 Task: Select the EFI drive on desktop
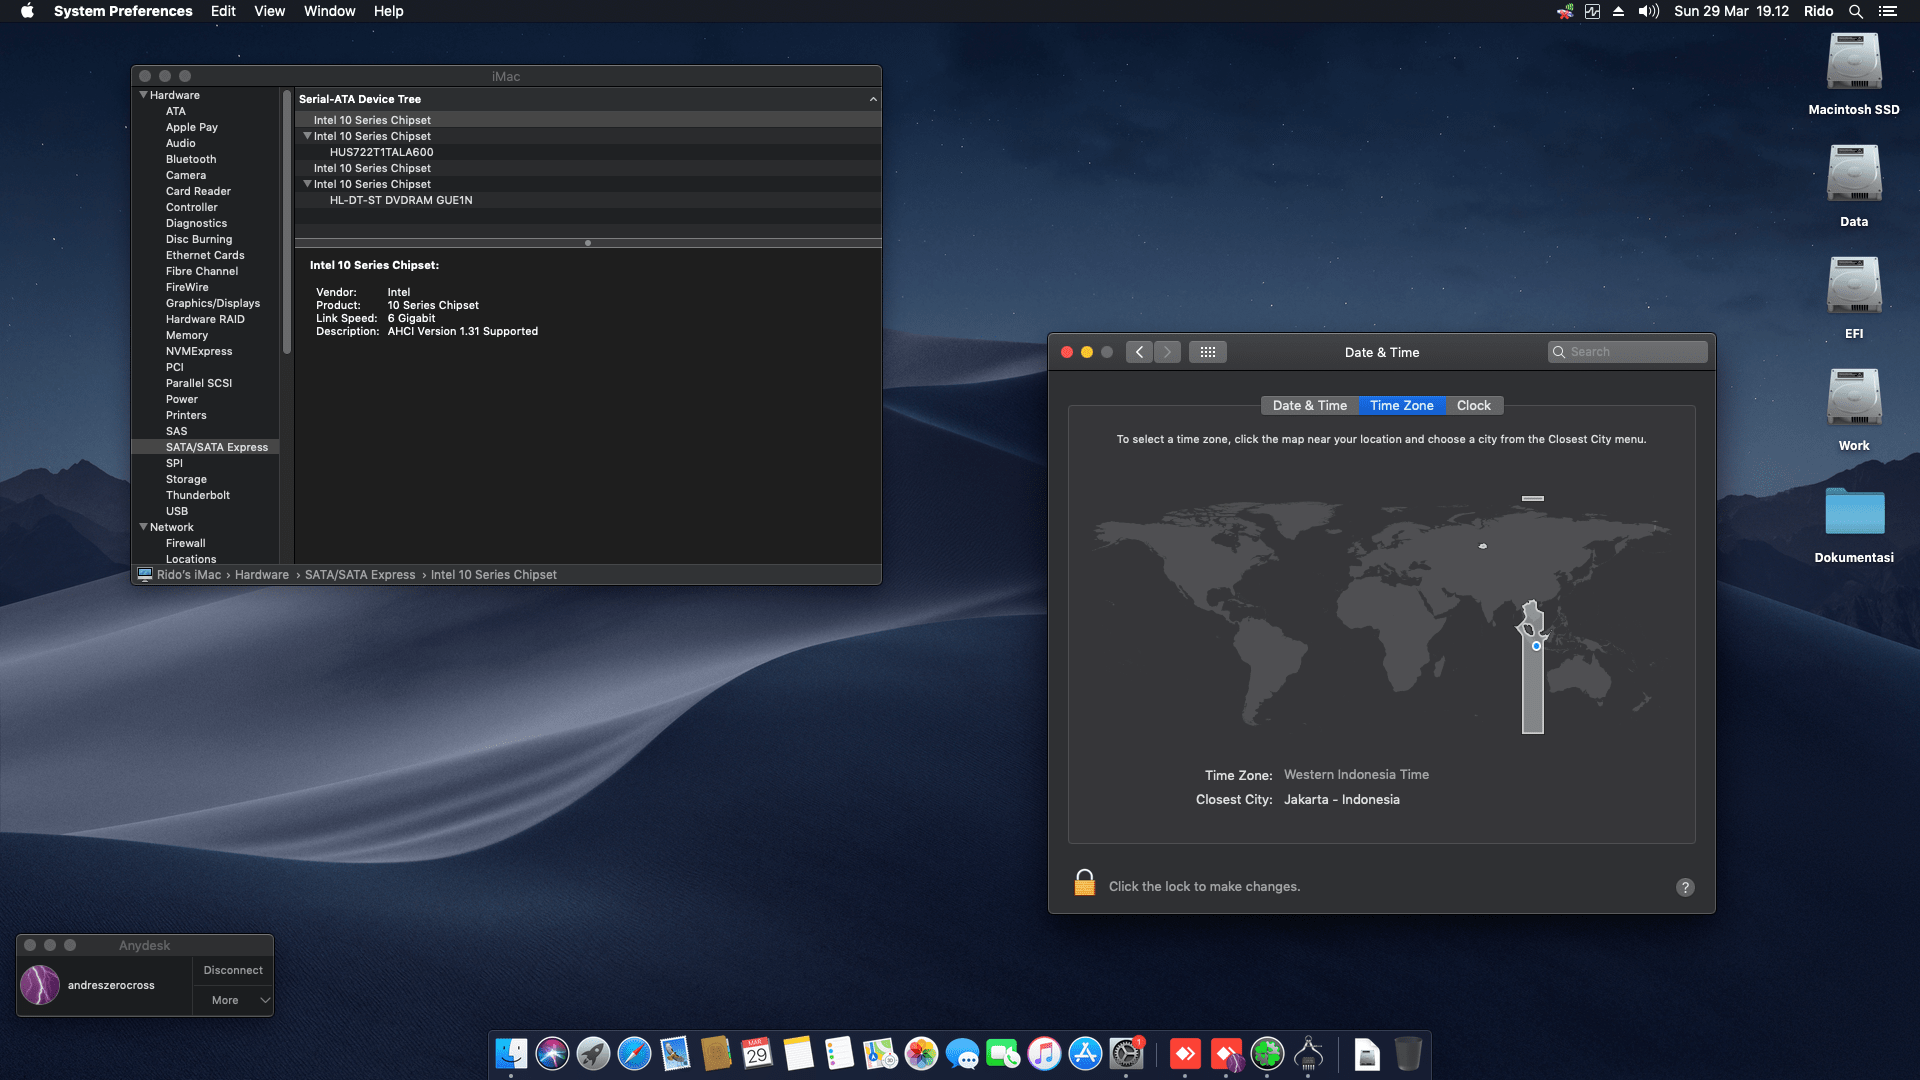[x=1854, y=286]
